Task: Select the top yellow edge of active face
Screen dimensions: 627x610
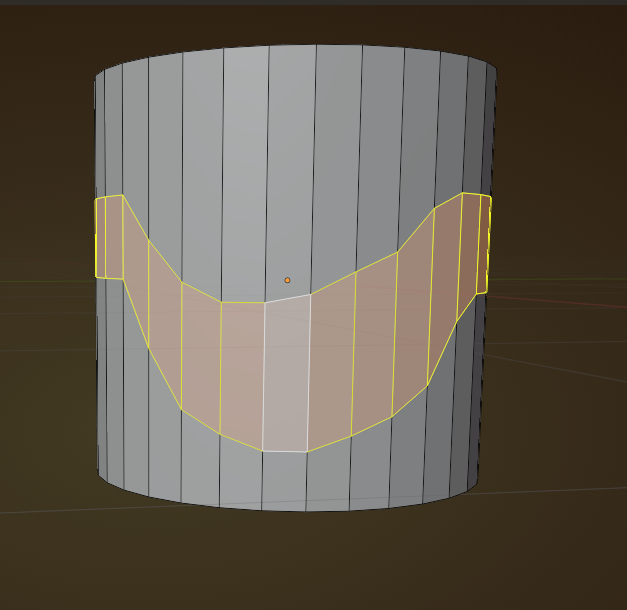Action: [x=287, y=298]
